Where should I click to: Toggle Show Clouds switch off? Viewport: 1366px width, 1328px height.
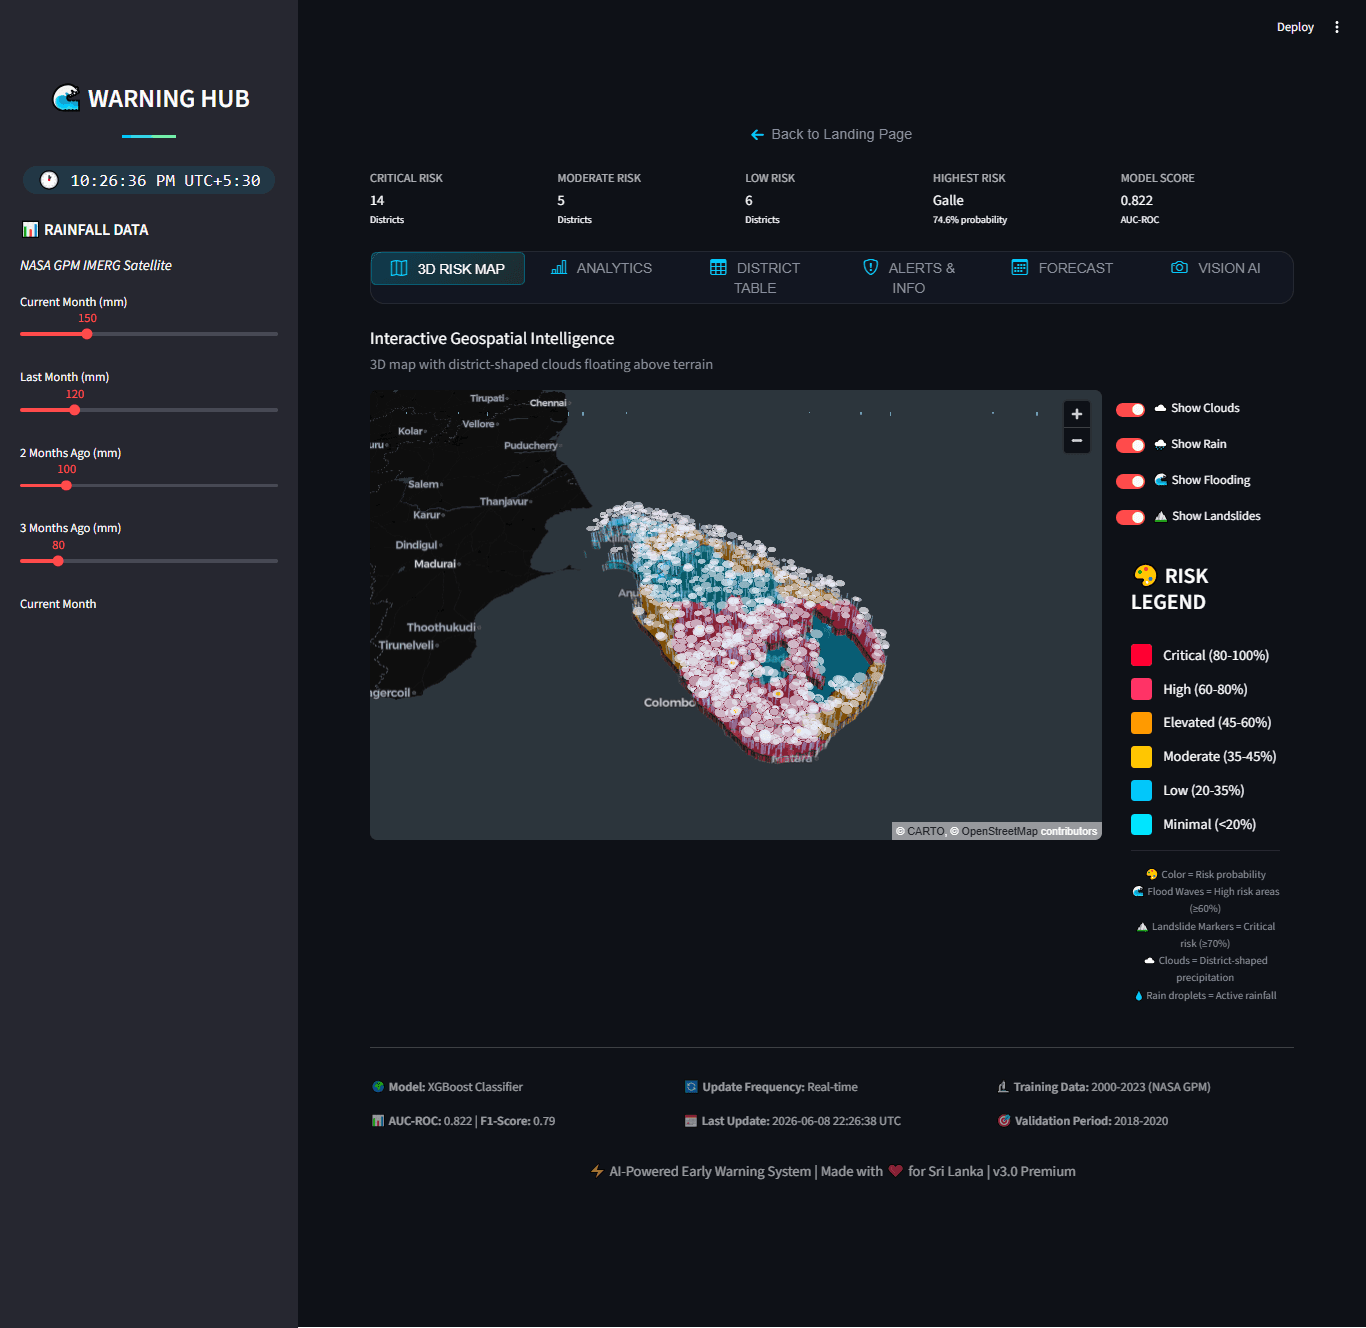tap(1130, 409)
